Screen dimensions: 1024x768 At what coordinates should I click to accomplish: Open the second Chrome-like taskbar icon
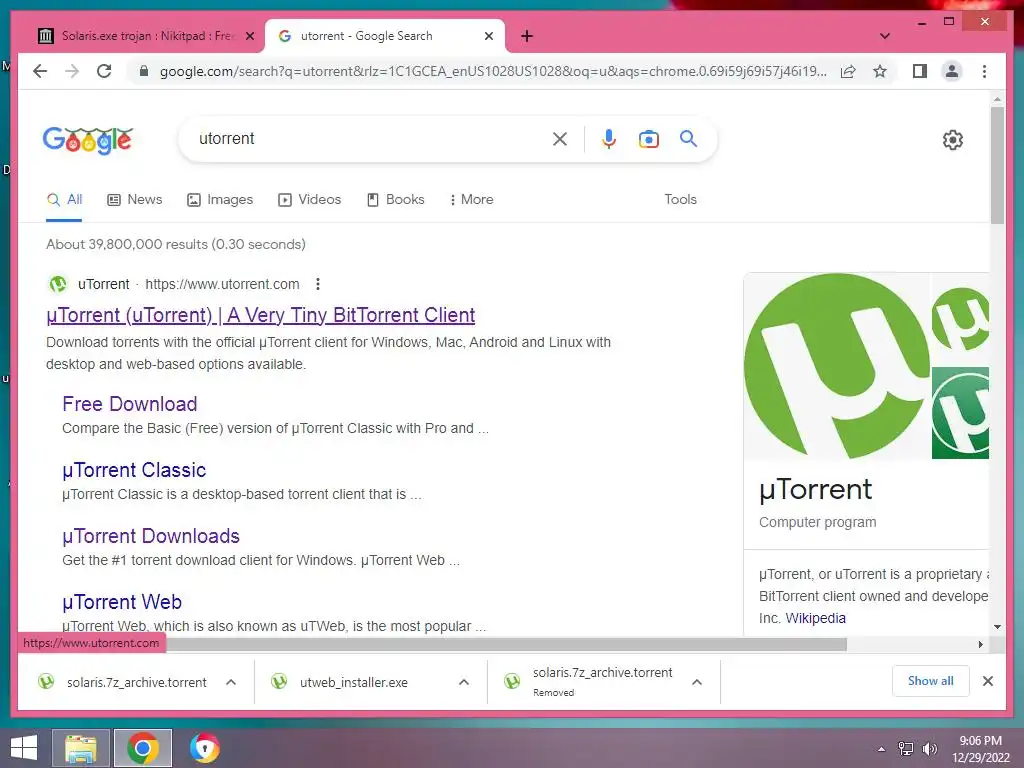204,748
